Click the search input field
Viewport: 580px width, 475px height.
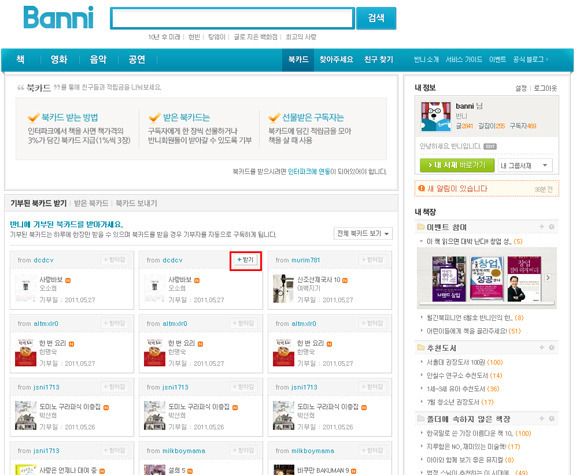[x=232, y=18]
